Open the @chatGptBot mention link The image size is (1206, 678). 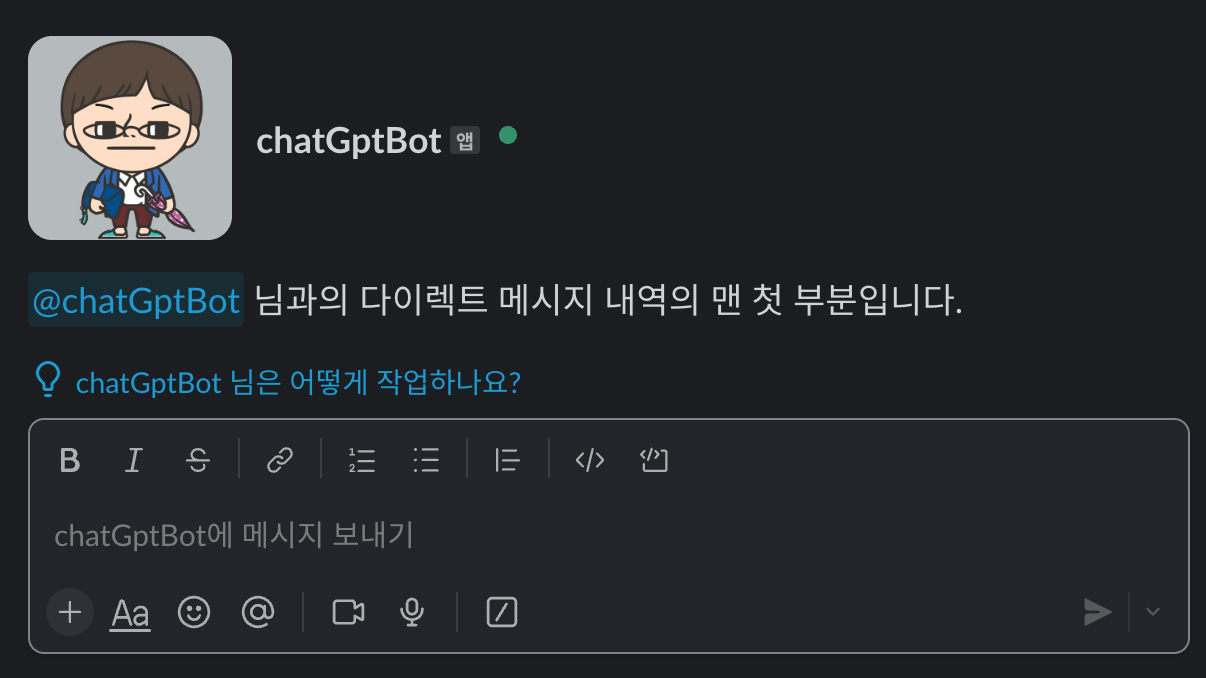tap(136, 301)
